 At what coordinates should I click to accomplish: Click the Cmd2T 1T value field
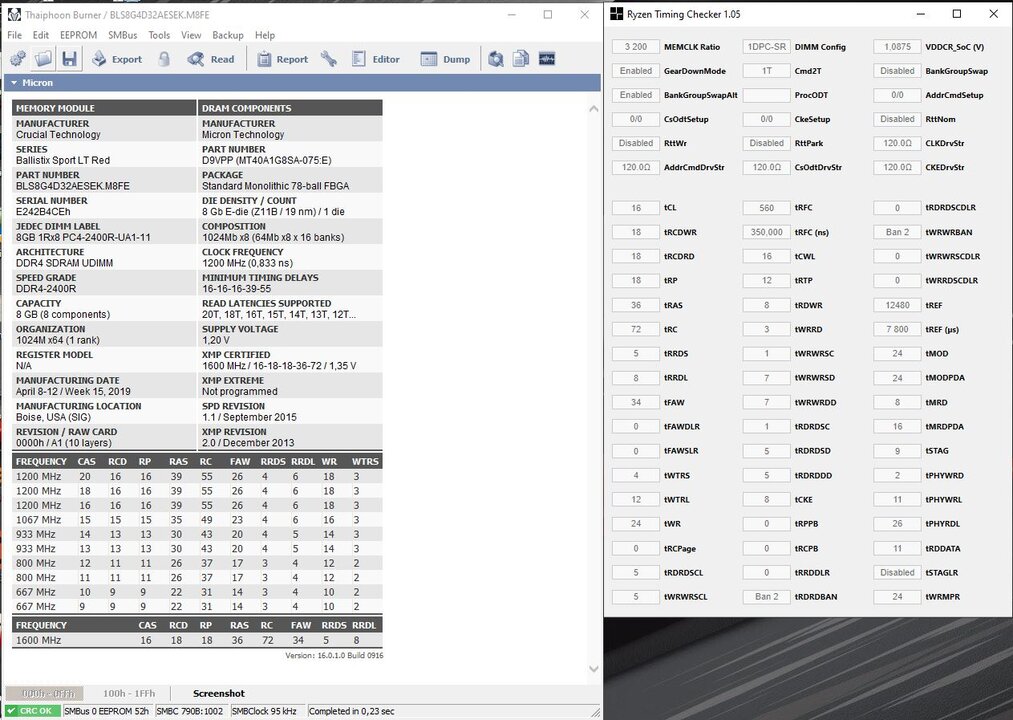766,70
